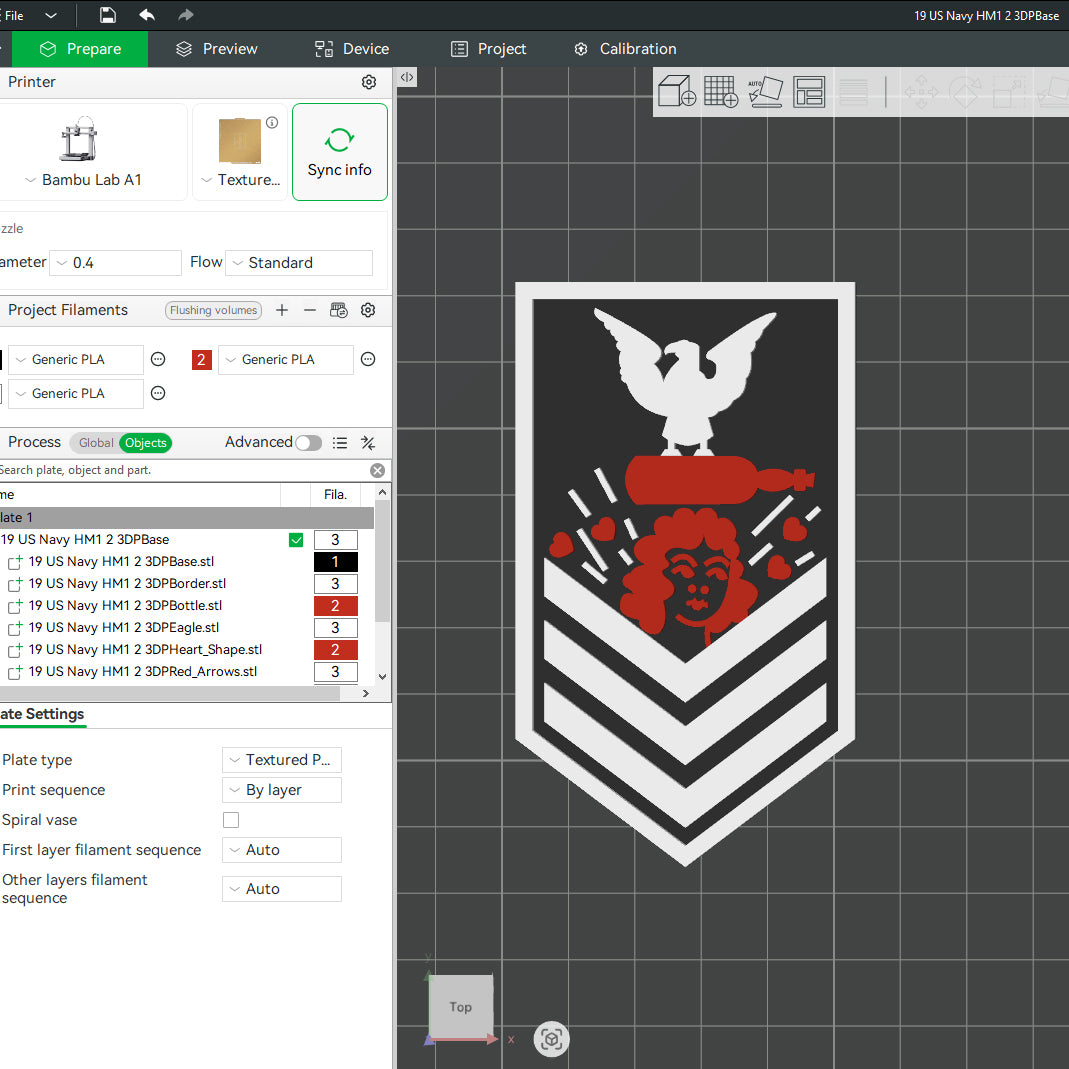Click the Auto orient toolbar icon
The width and height of the screenshot is (1069, 1069).
(765, 91)
